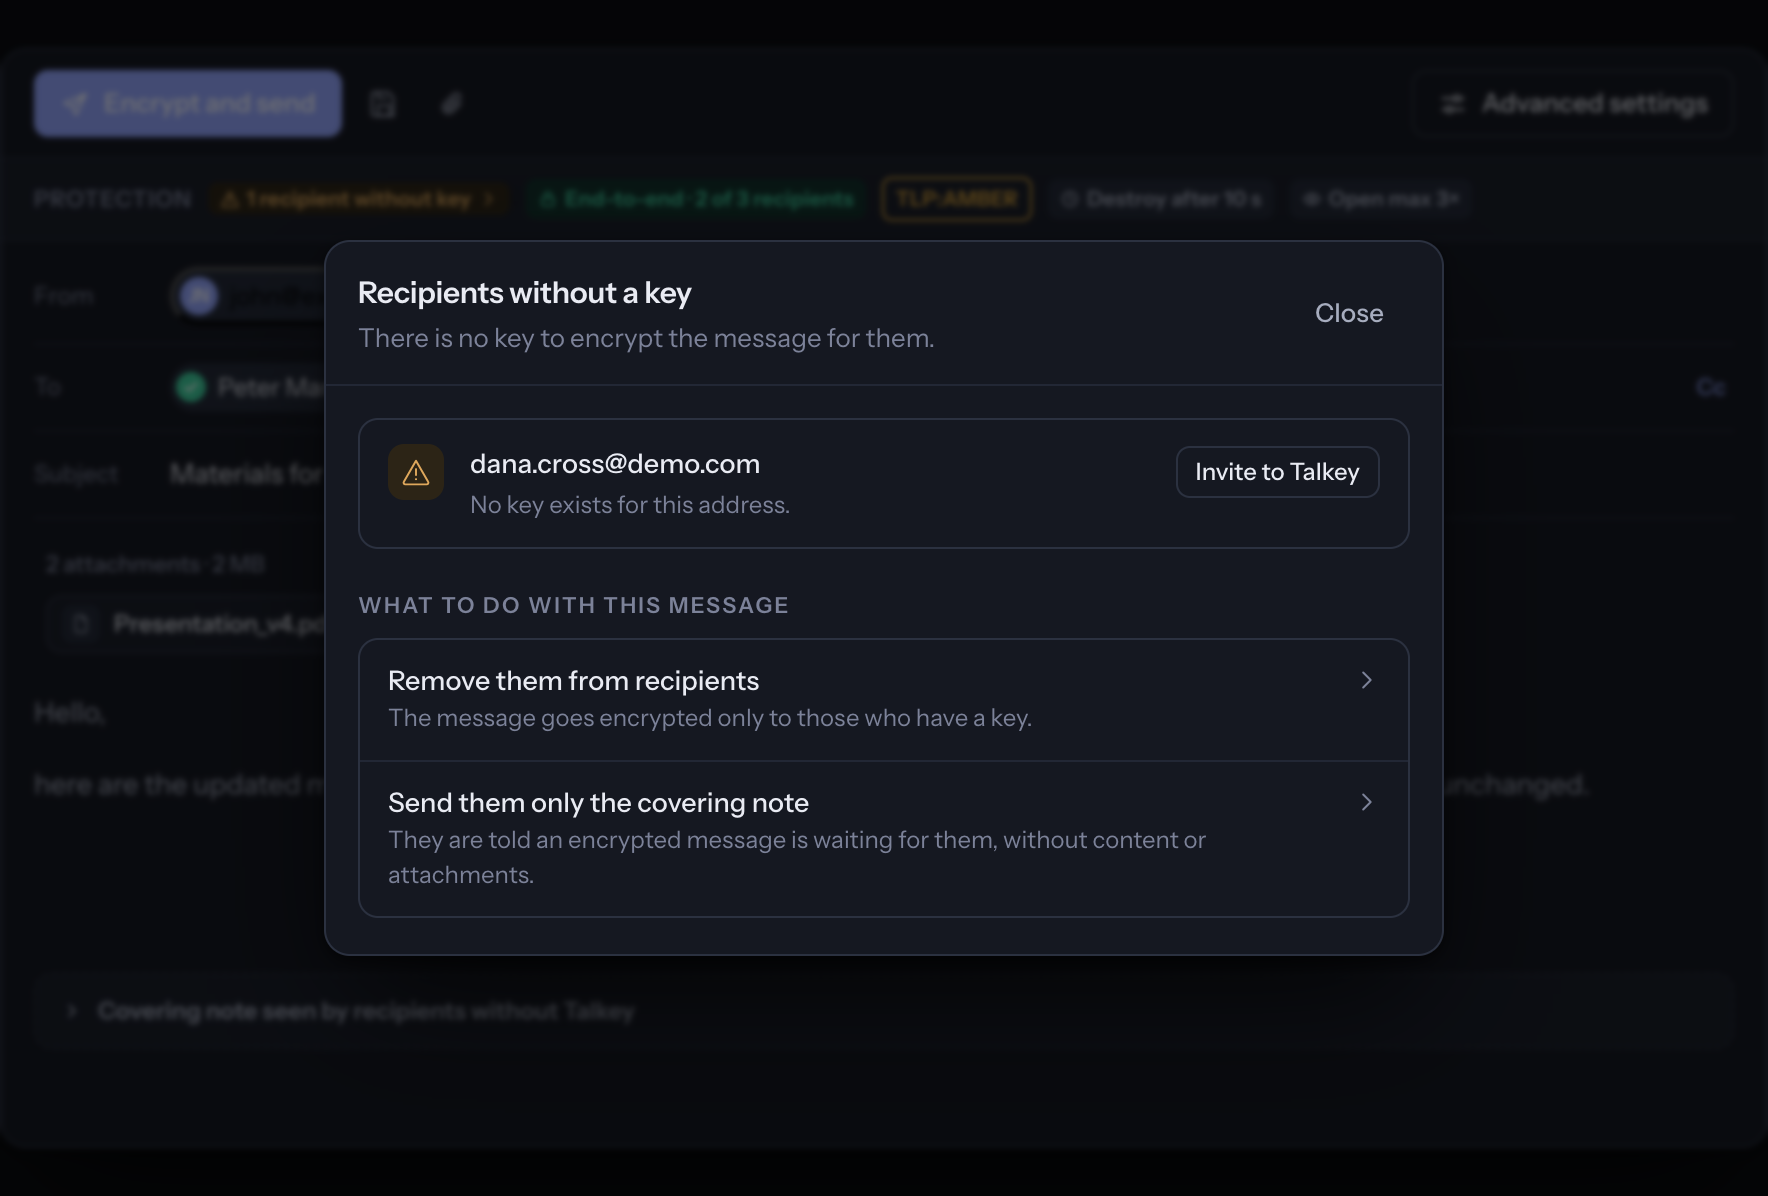Click the paper plane icon on Encrypt and send
The width and height of the screenshot is (1768, 1196).
click(x=76, y=104)
